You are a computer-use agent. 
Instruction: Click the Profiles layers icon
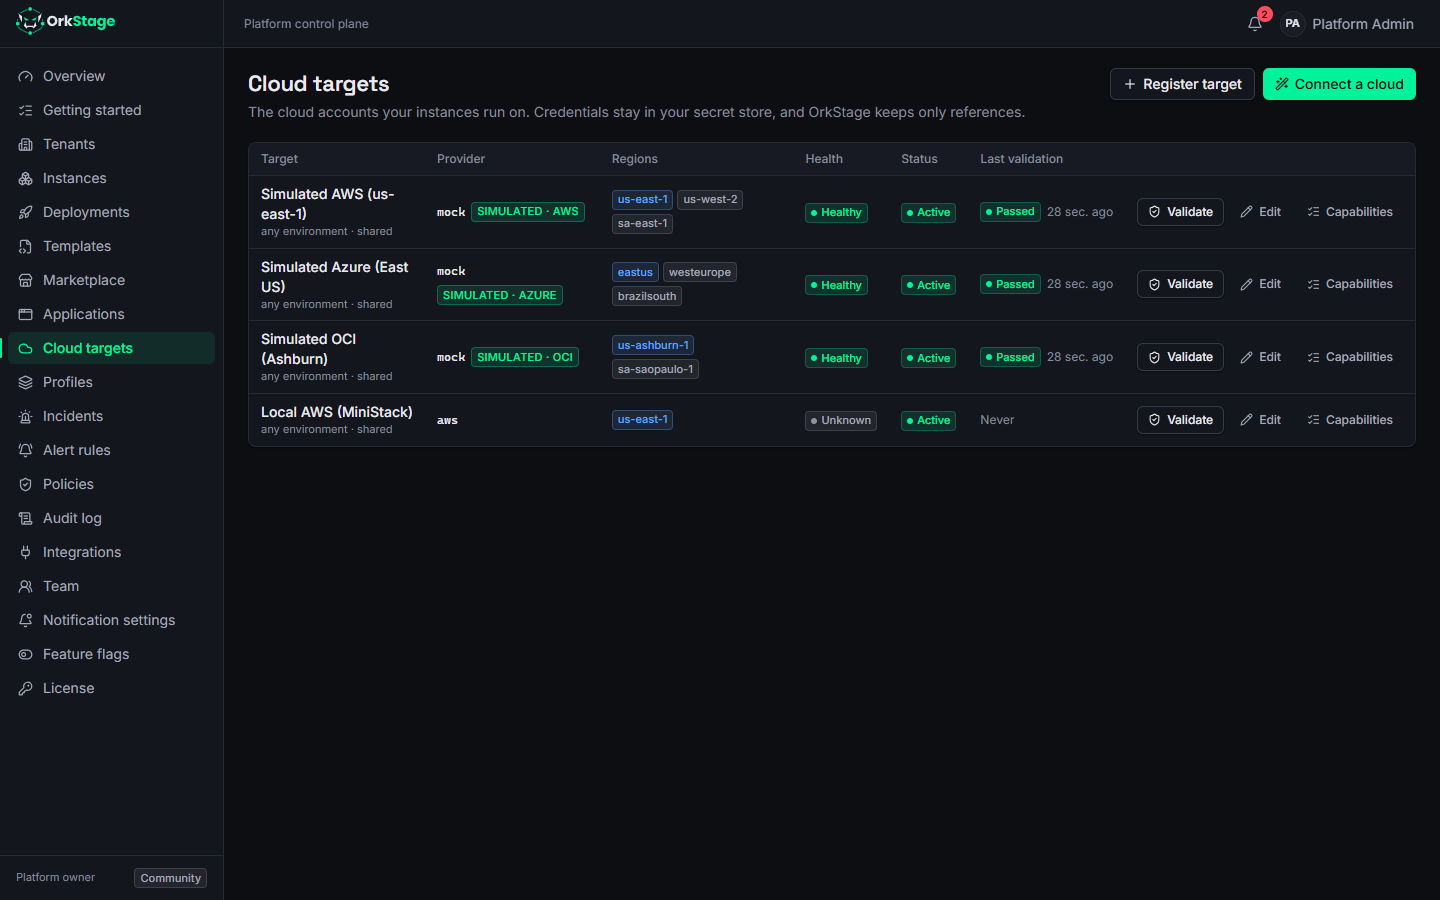coord(26,382)
